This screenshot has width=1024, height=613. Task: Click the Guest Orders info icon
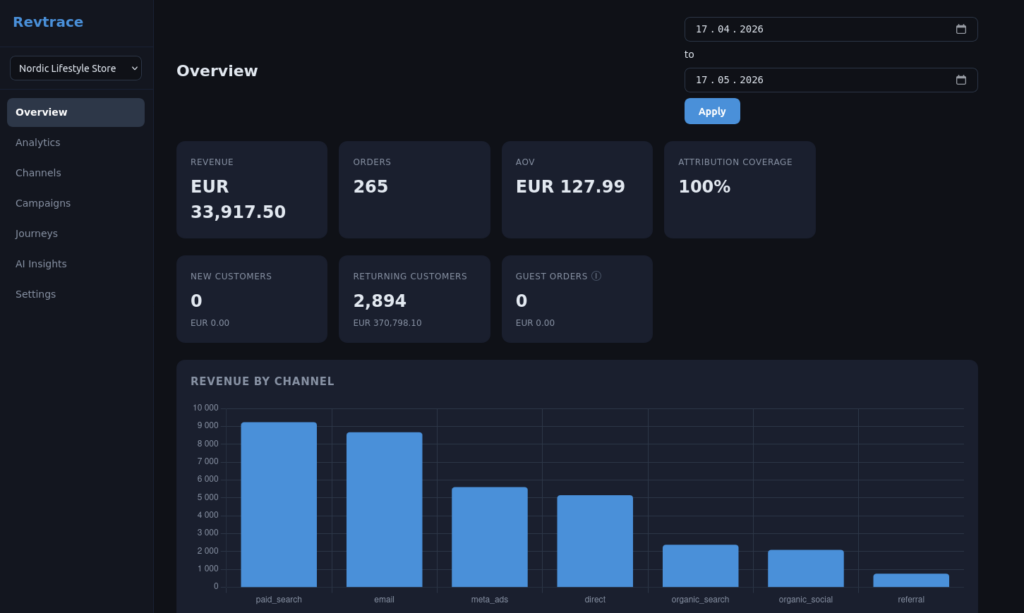click(x=596, y=276)
